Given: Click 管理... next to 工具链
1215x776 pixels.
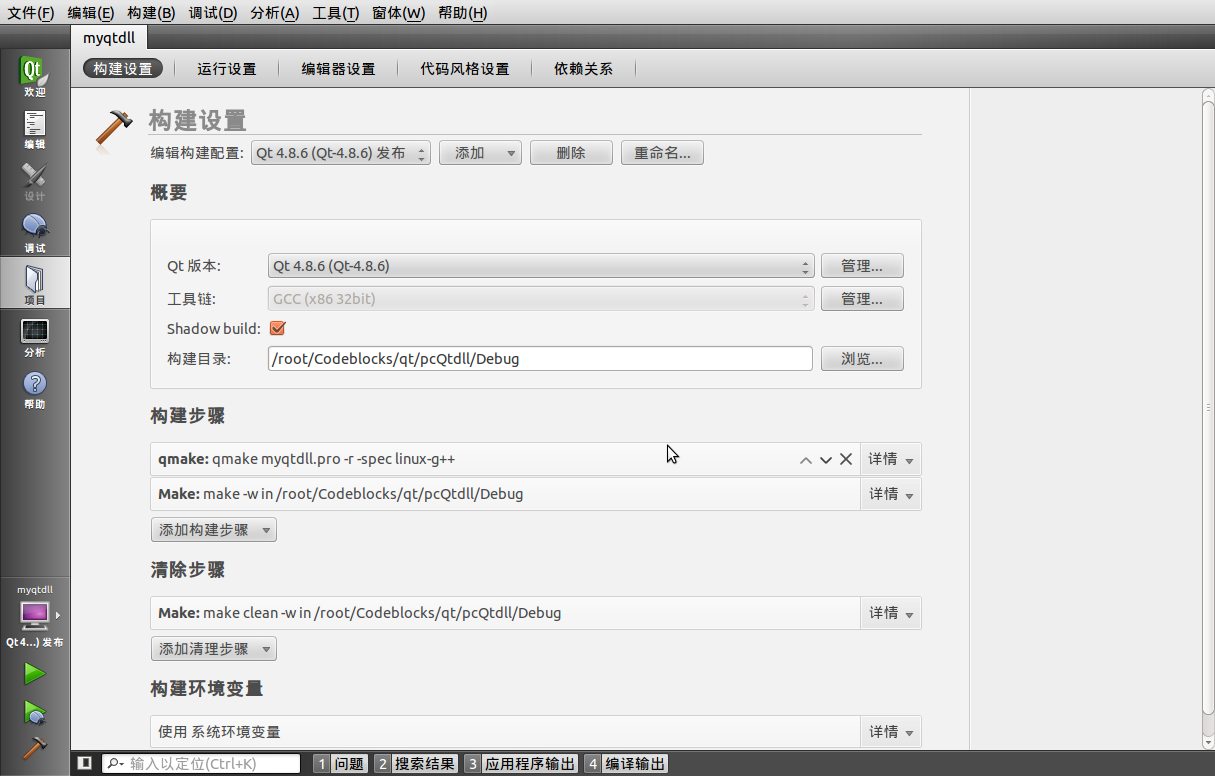Looking at the screenshot, I should (x=862, y=299).
